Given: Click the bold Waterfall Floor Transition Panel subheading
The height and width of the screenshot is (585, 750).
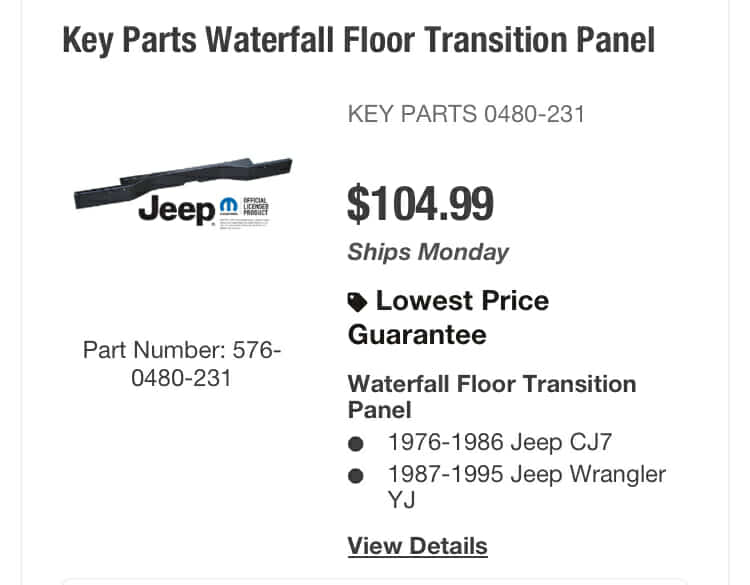Looking at the screenshot, I should tap(491, 396).
